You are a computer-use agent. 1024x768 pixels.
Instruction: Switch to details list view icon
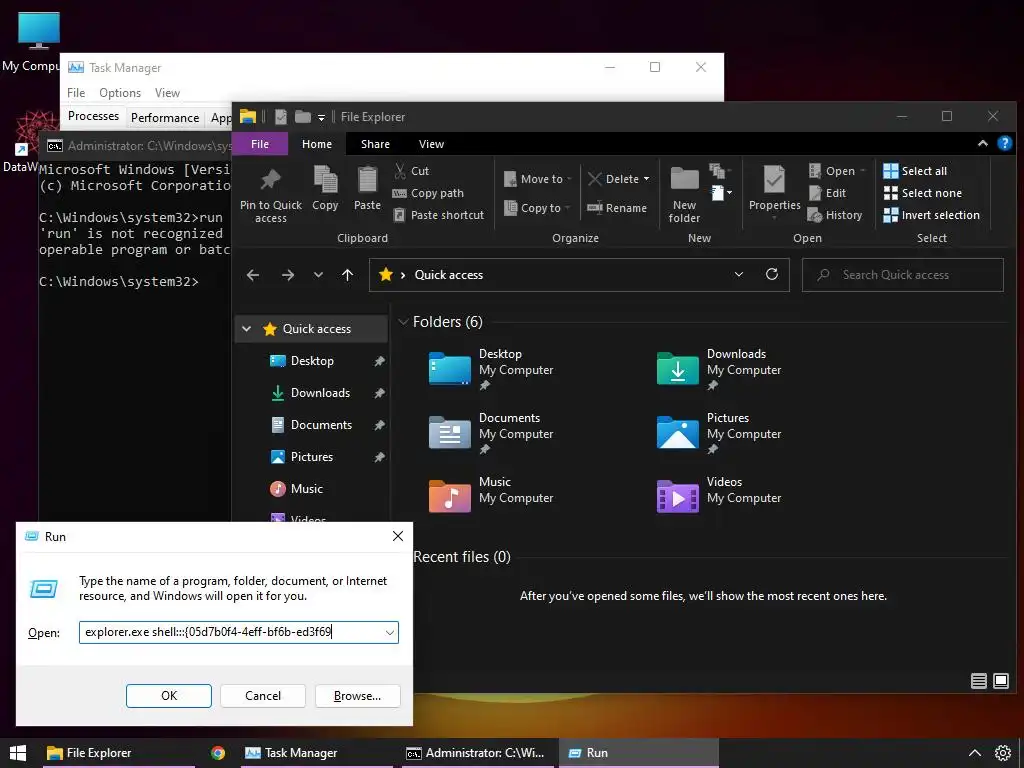click(978, 681)
